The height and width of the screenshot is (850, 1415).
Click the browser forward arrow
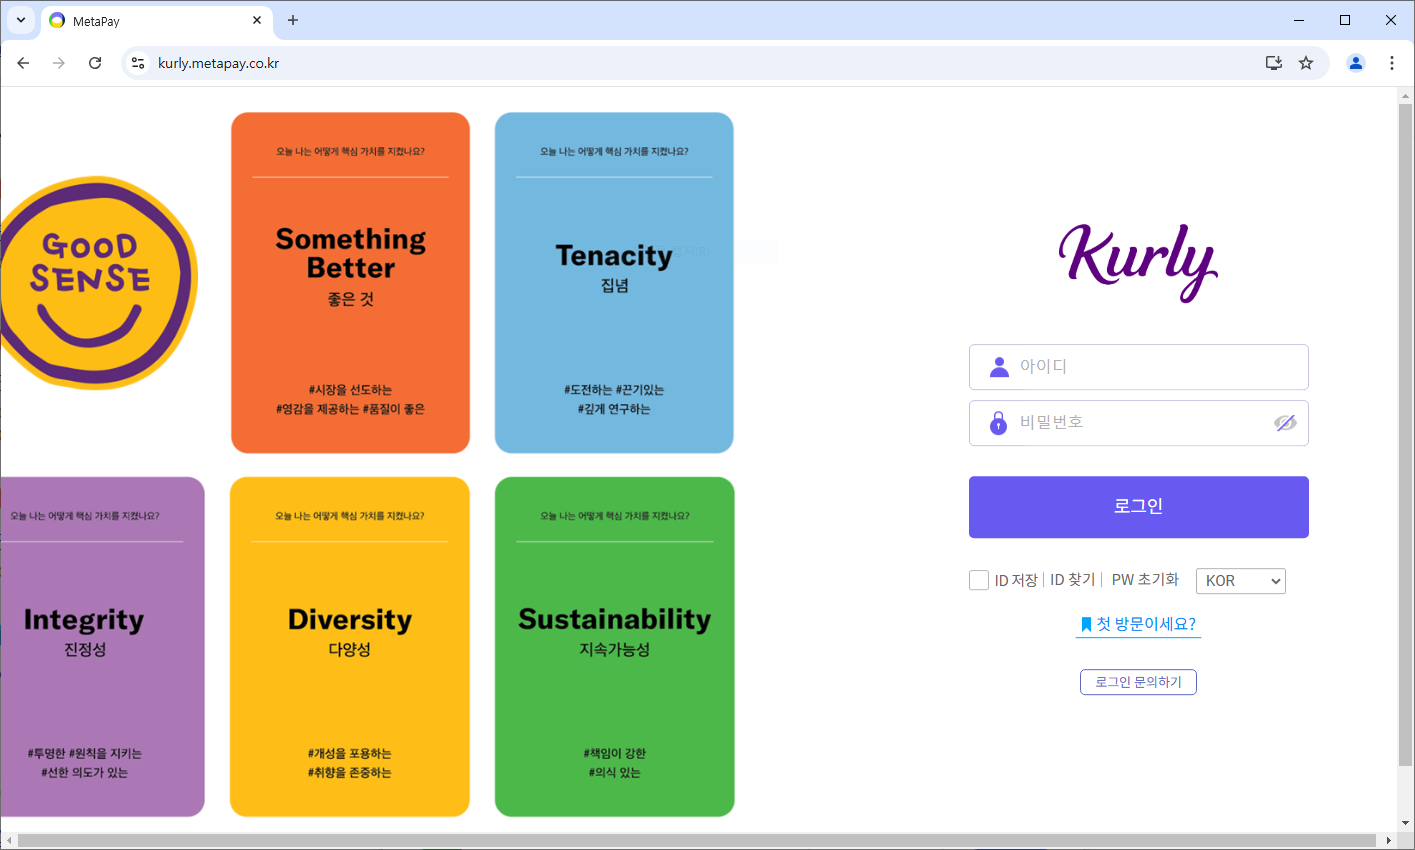(x=59, y=63)
